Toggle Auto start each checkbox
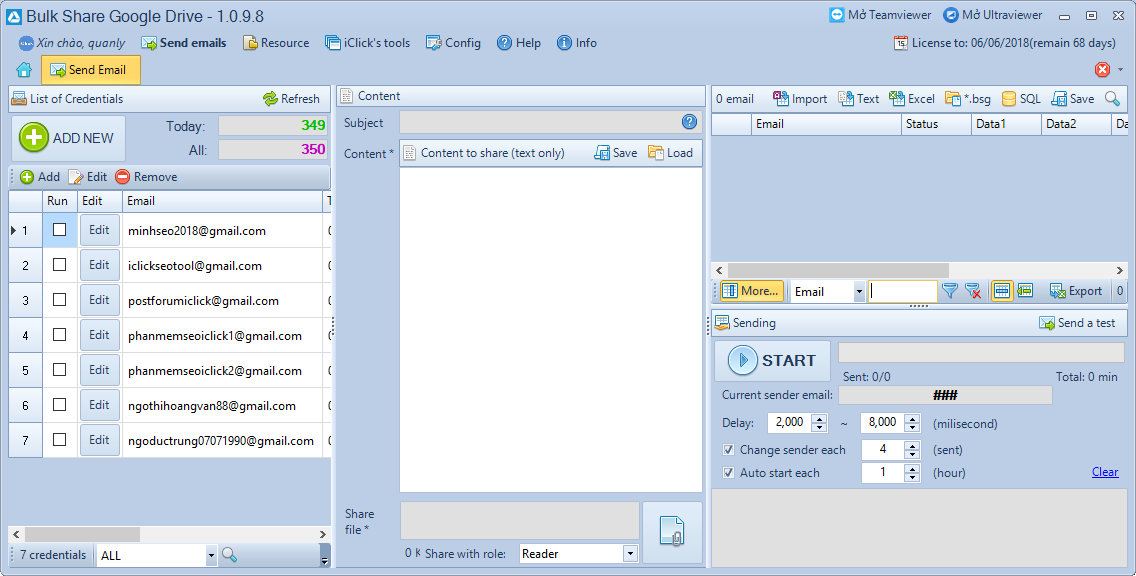The height and width of the screenshot is (576, 1136). (x=728, y=473)
